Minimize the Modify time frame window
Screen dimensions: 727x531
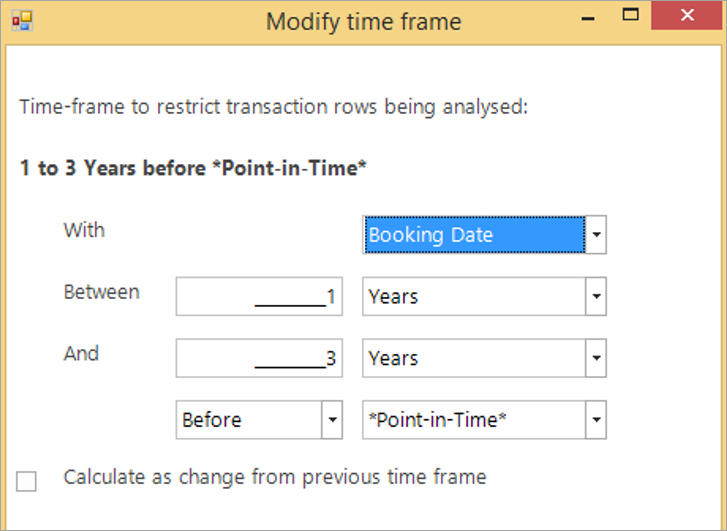point(588,19)
